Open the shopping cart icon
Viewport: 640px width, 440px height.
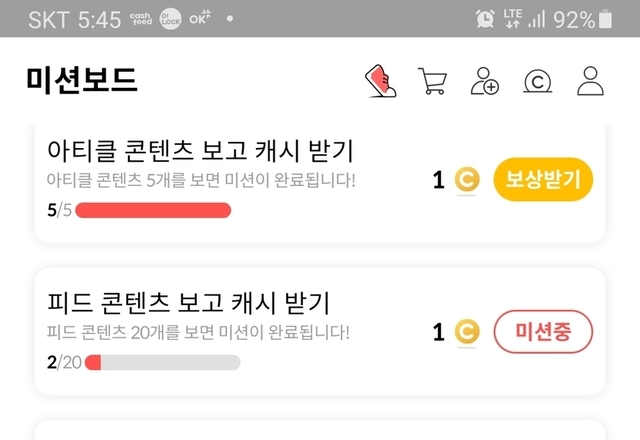[432, 82]
